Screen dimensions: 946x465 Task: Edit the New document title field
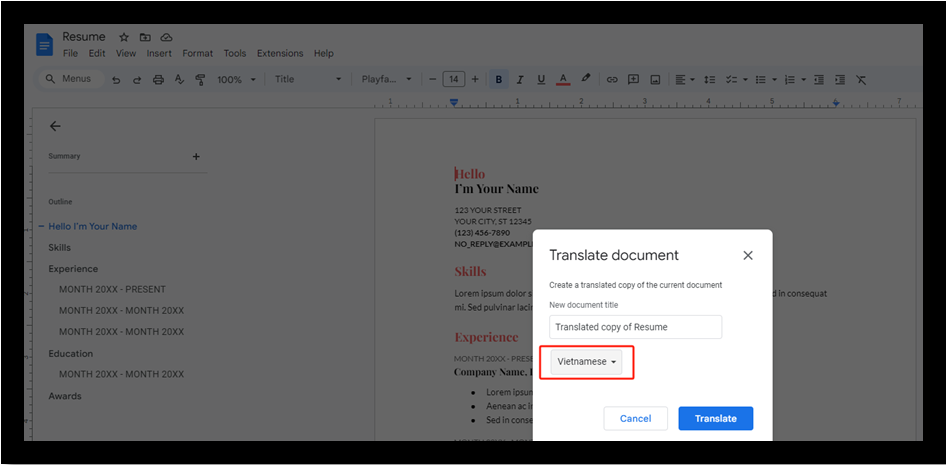(635, 327)
